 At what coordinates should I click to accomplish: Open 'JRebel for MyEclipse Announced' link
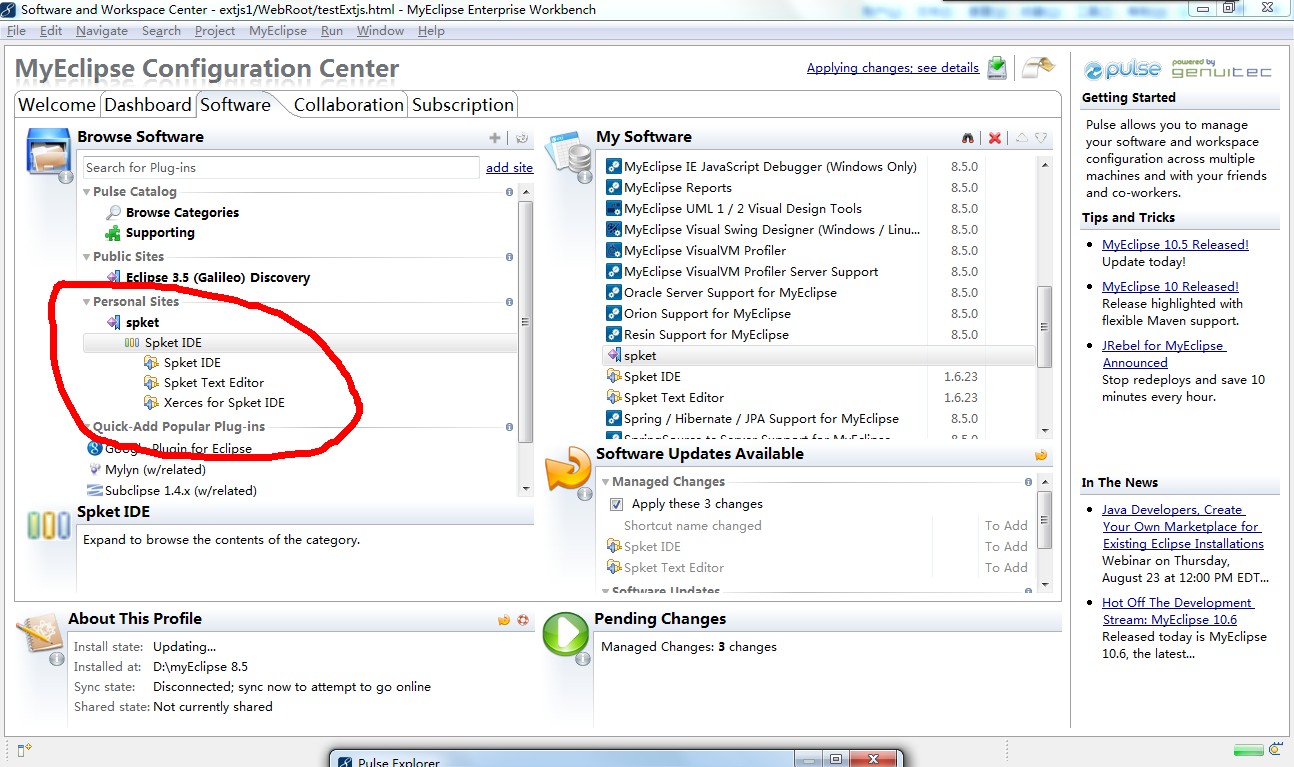(1163, 354)
